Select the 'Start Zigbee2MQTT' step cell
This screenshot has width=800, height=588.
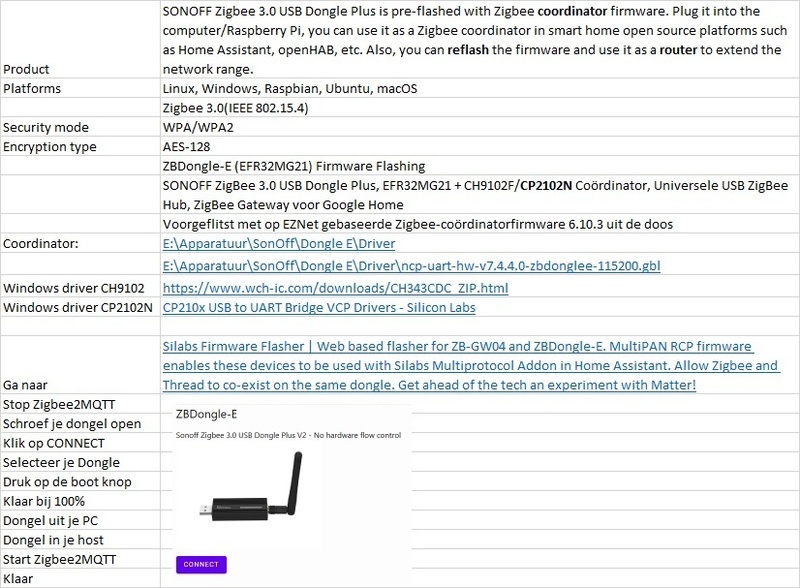(80, 559)
